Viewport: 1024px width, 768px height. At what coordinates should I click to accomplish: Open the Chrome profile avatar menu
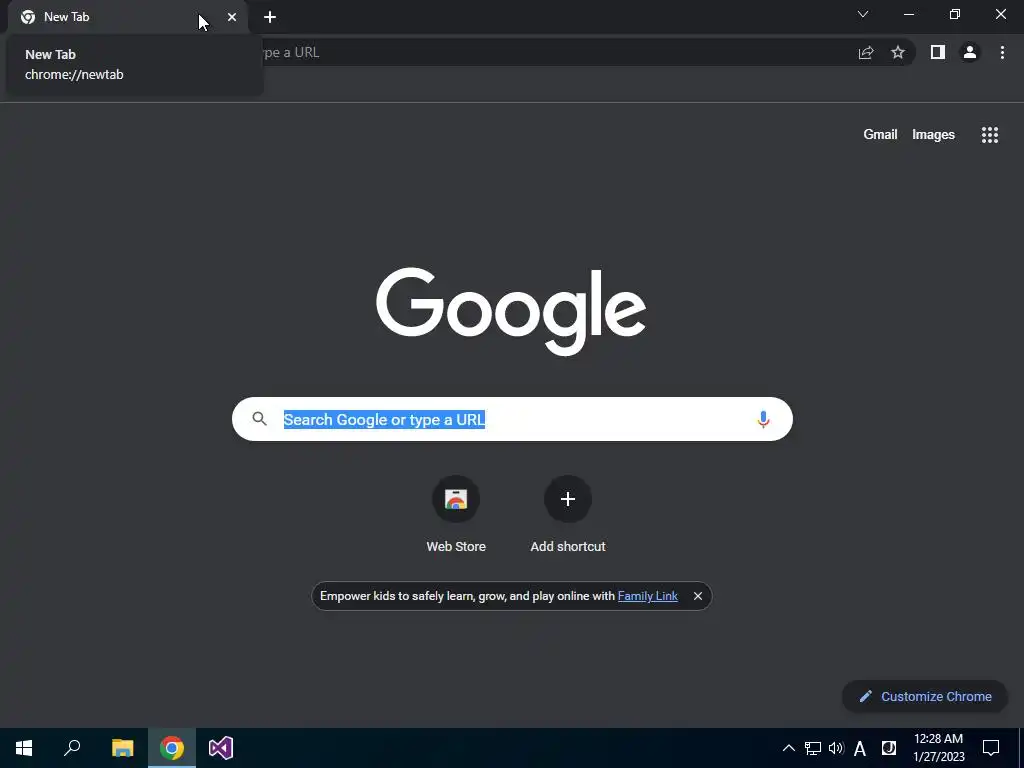[x=970, y=52]
